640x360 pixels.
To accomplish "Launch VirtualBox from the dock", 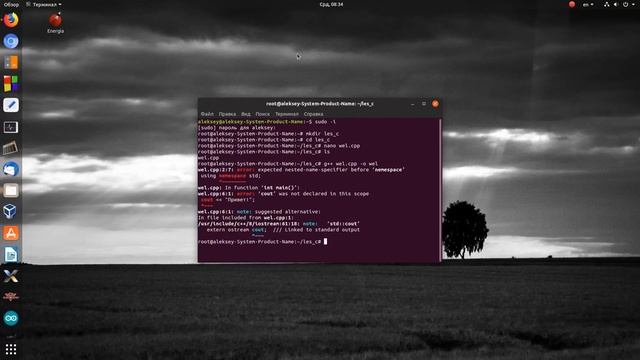I will pos(11,211).
